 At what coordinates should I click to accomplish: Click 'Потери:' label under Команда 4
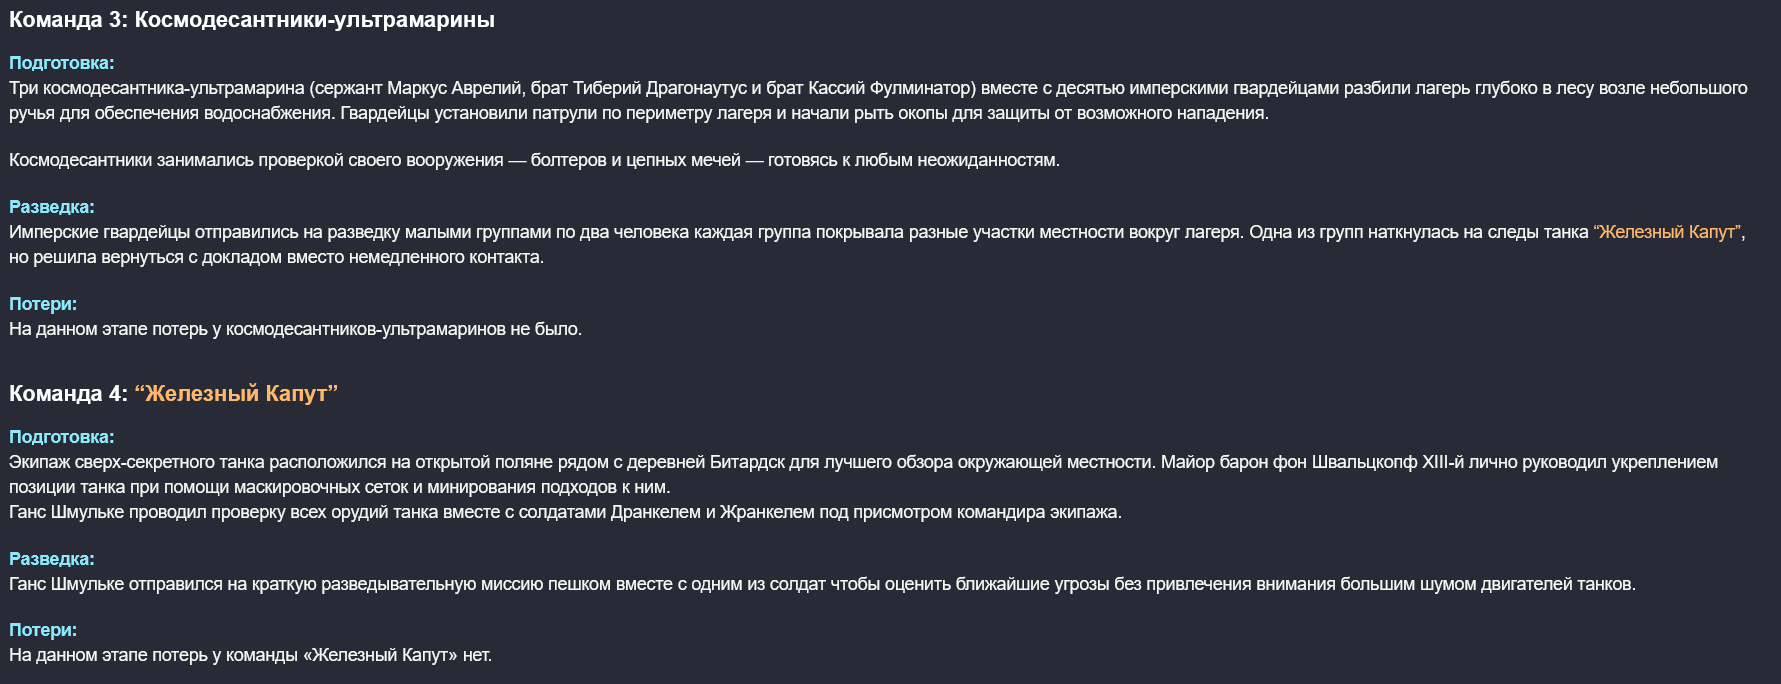coord(43,630)
